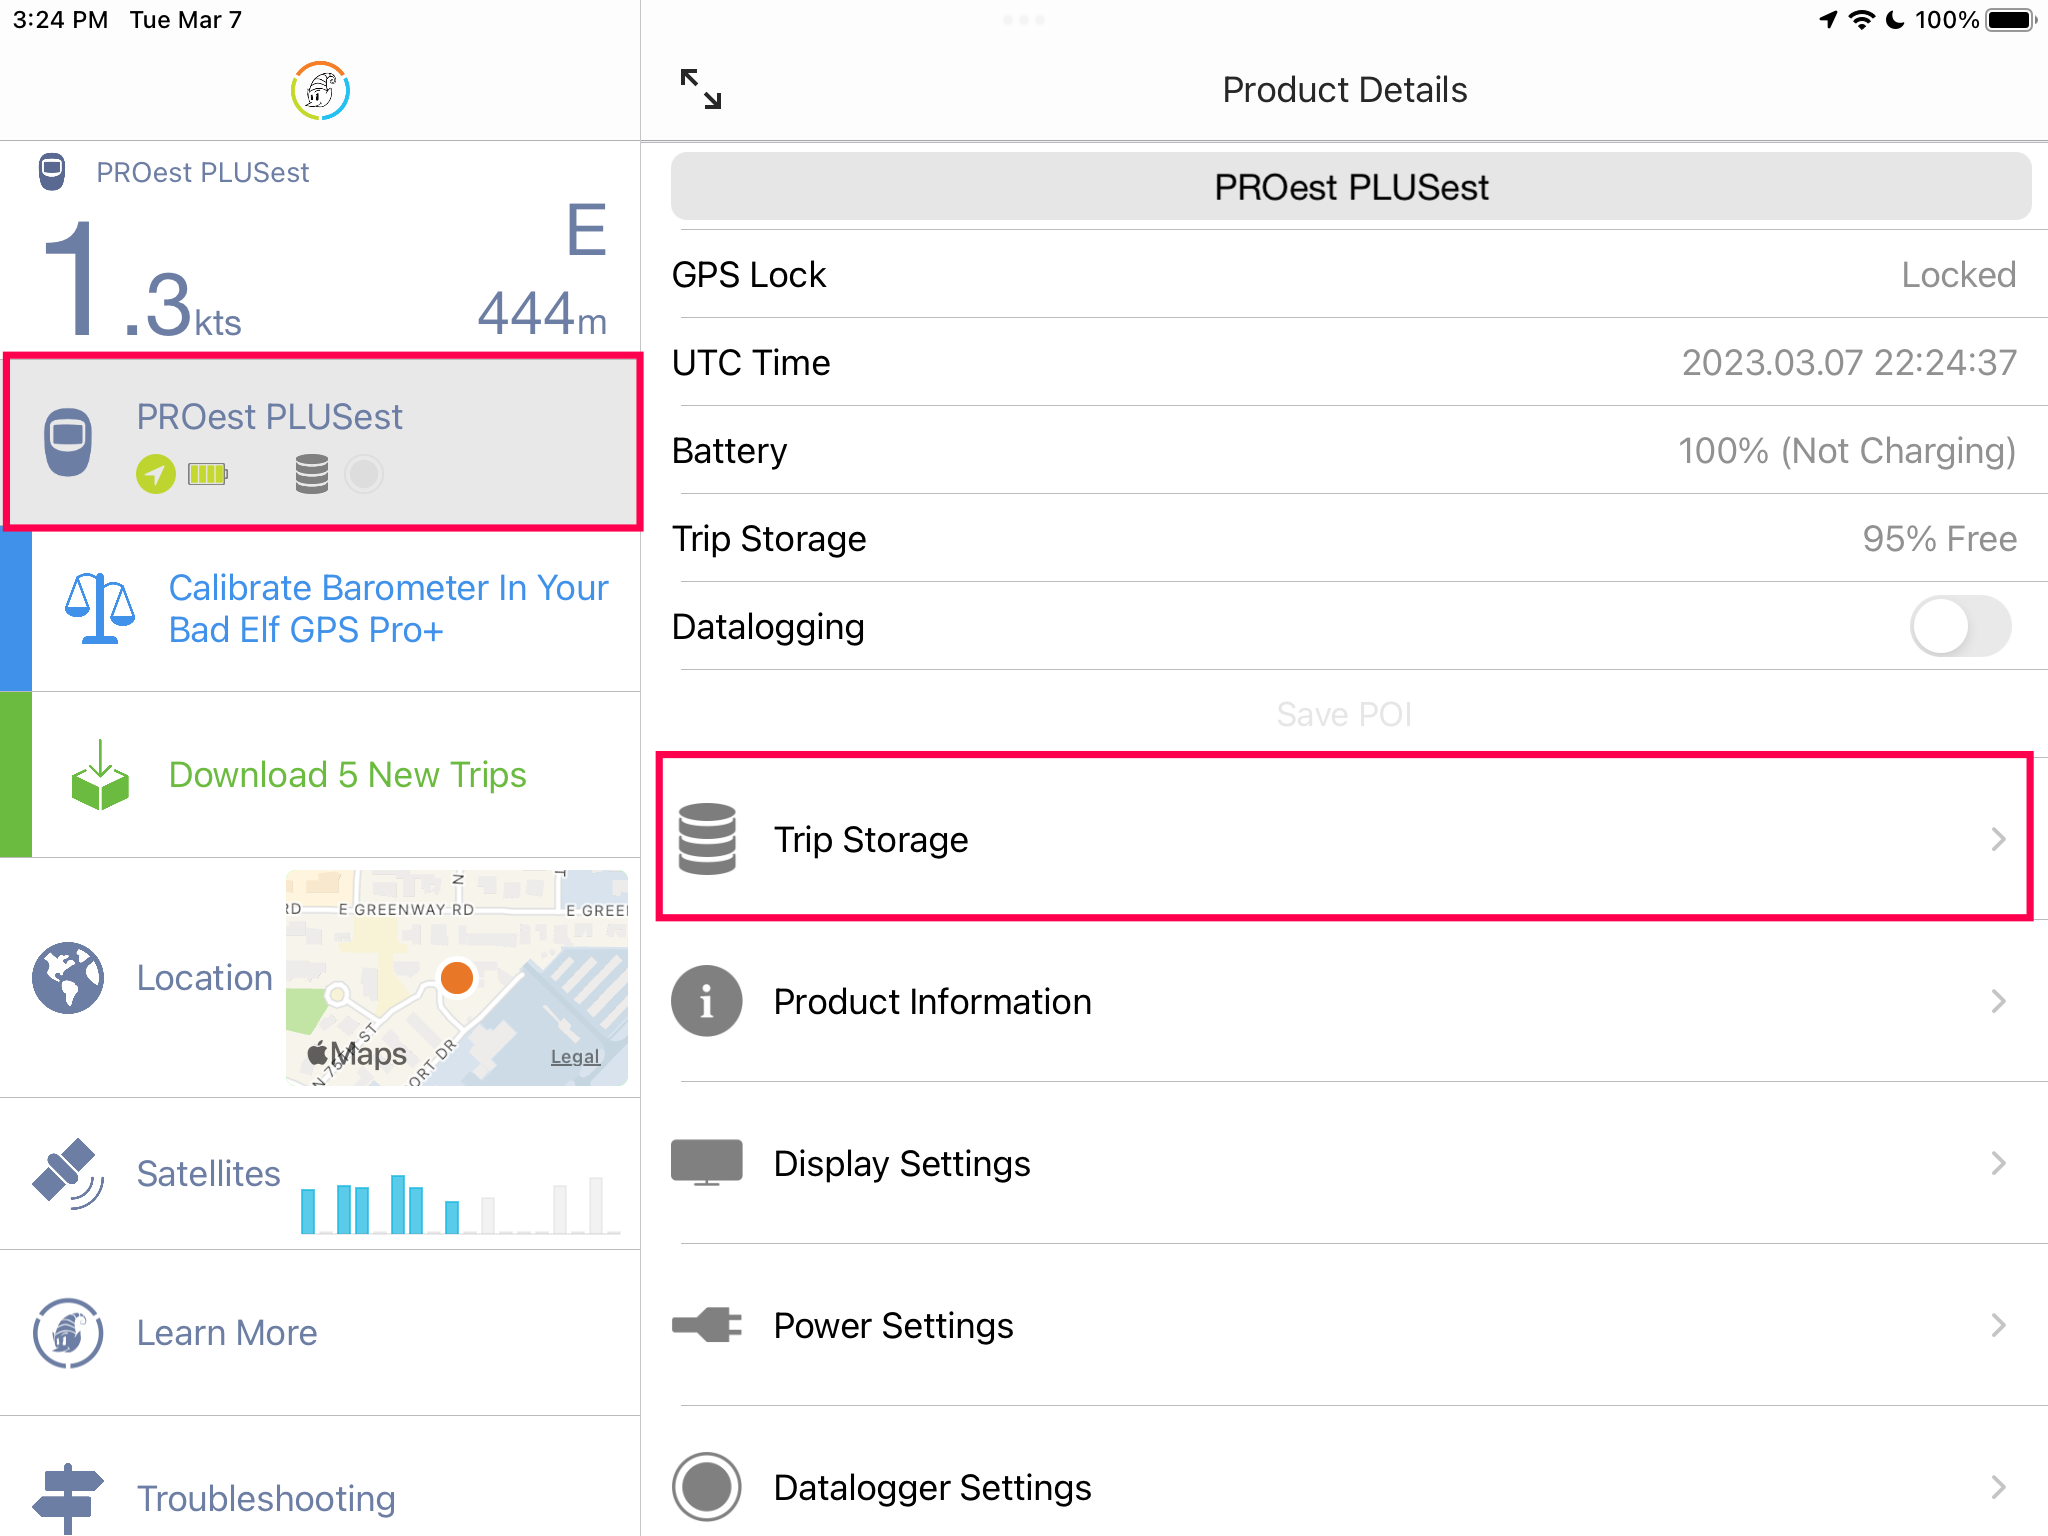The image size is (2048, 1536).
Task: Tap the Satellites dish icon
Action: 67,1173
